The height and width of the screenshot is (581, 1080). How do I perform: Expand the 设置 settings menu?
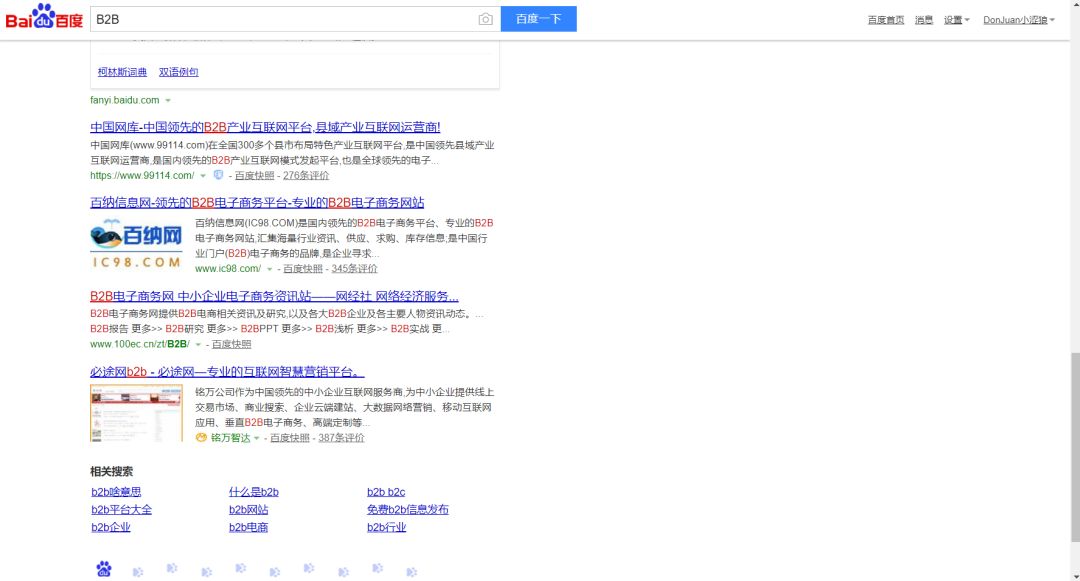coord(956,20)
